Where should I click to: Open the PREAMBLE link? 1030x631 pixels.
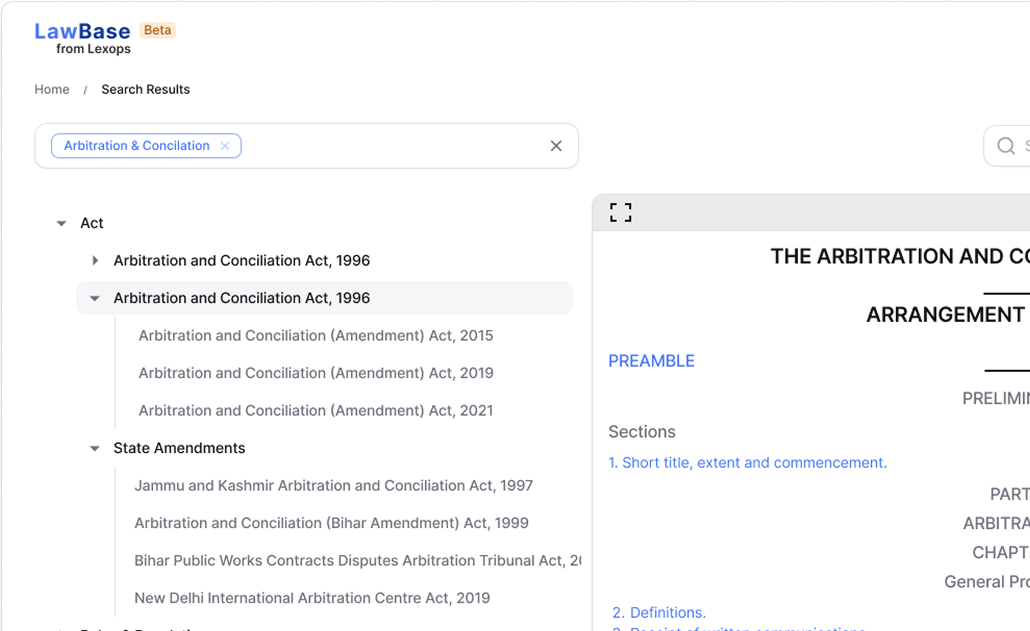tap(651, 361)
